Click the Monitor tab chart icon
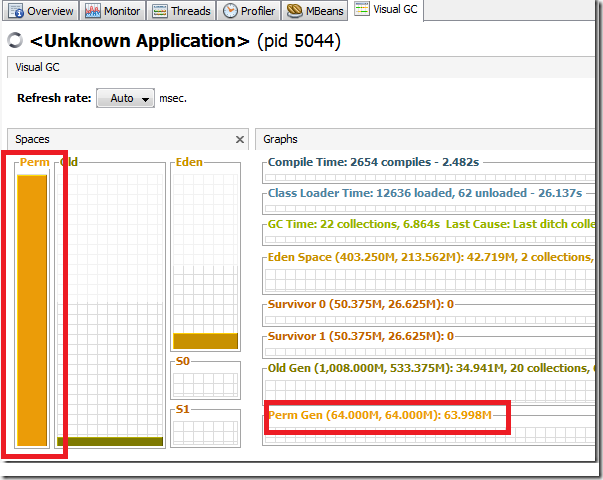603x480 pixels. pyautogui.click(x=92, y=11)
